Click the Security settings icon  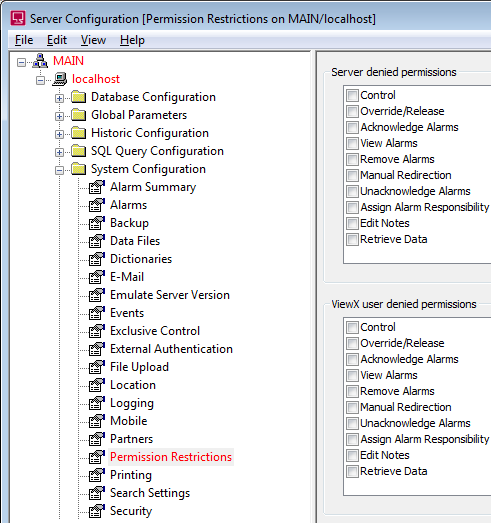click(97, 511)
